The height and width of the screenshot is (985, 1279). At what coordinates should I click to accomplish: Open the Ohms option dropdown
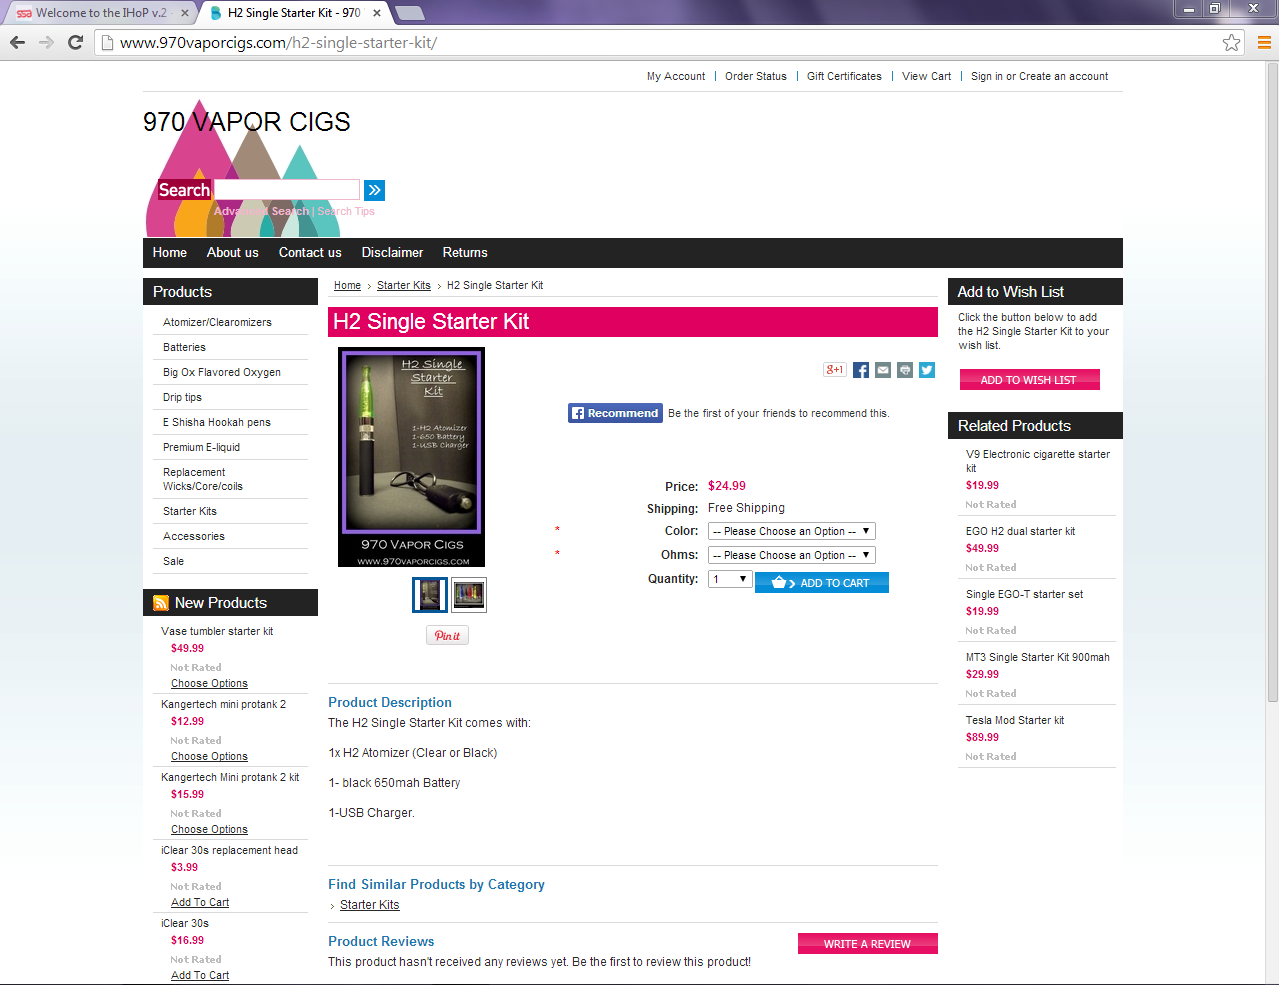point(792,555)
